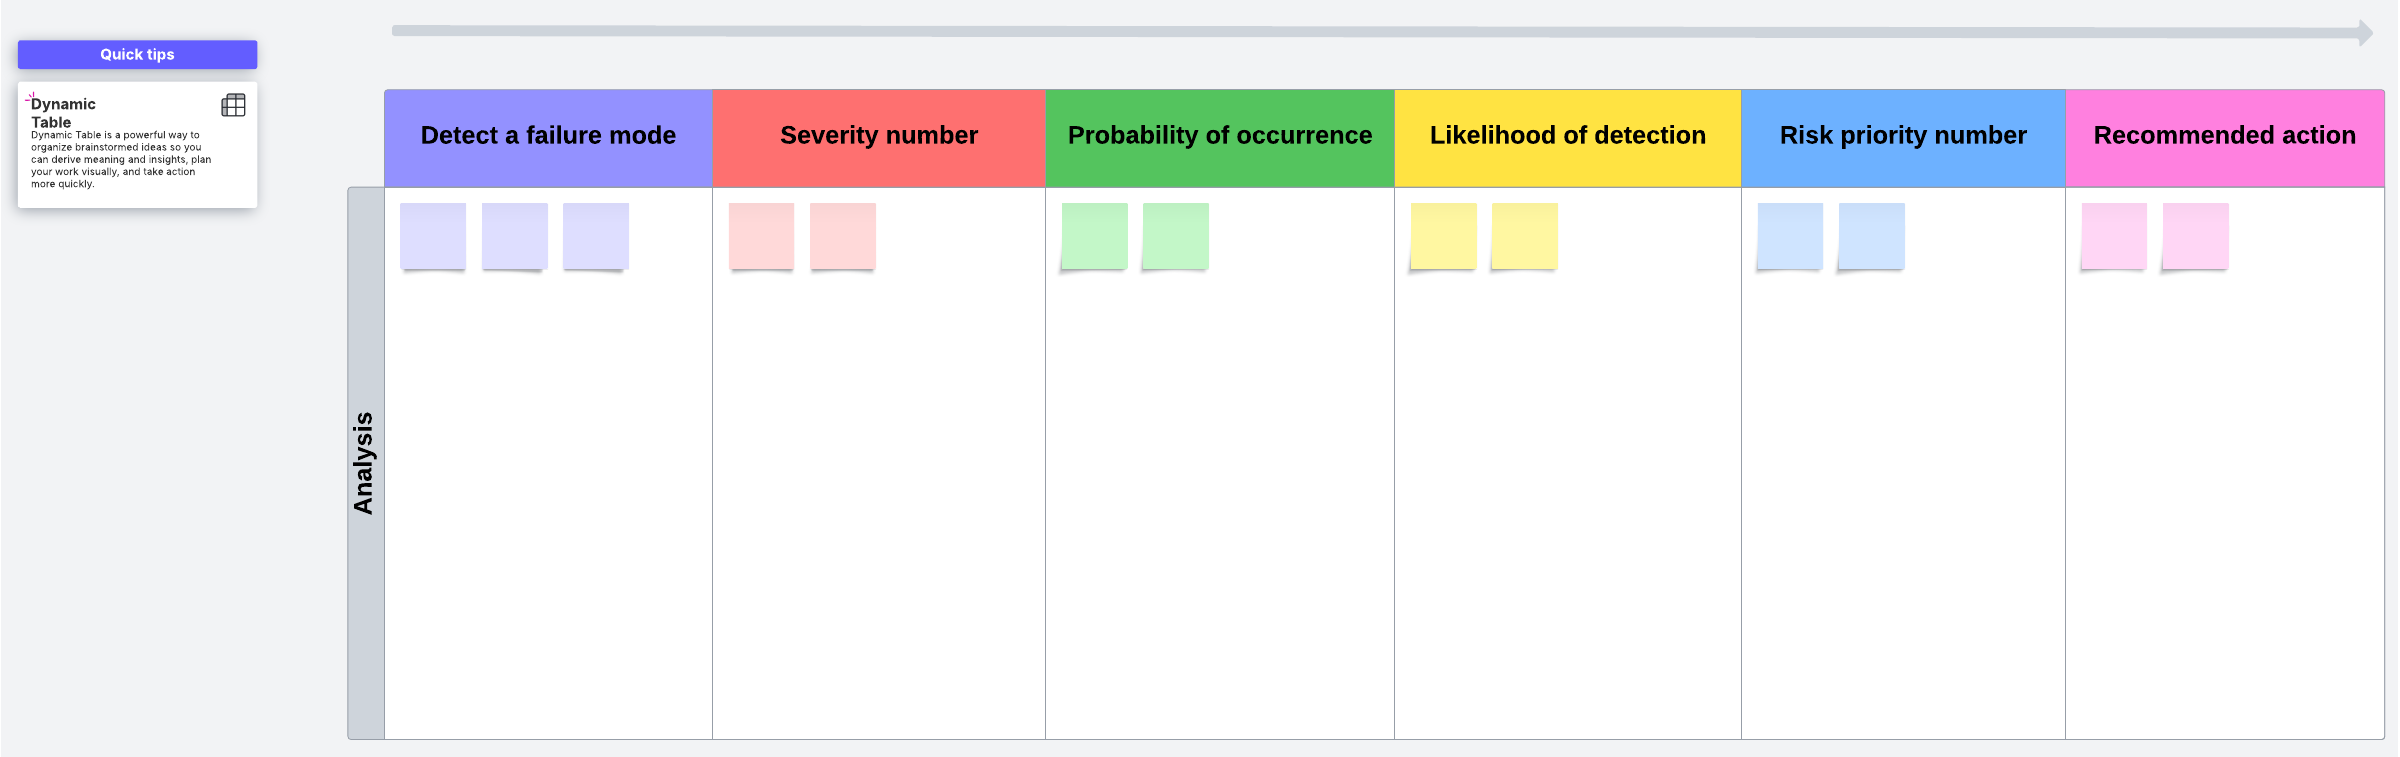Click the Probability of occurrence header
2400x757 pixels.
[x=1219, y=136]
